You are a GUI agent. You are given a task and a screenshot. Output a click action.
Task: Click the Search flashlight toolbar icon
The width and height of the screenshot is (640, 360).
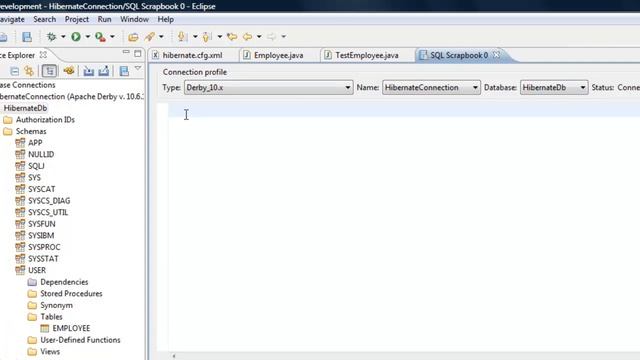149,37
